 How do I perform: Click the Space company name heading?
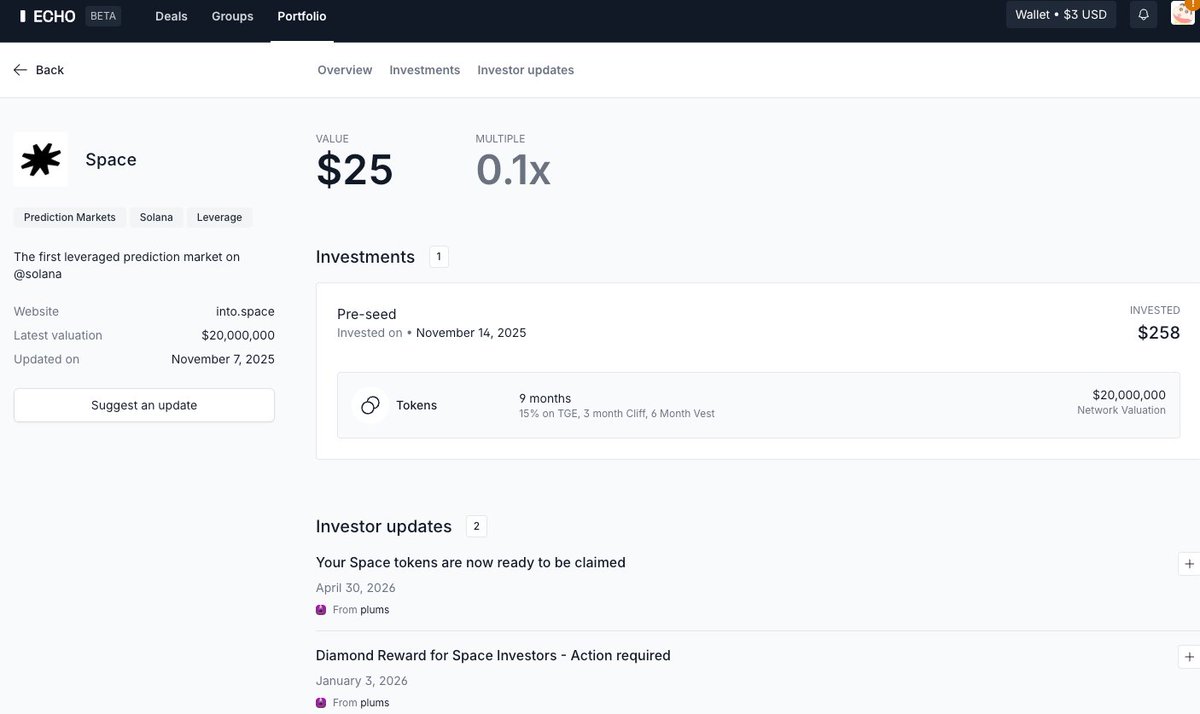coord(111,160)
